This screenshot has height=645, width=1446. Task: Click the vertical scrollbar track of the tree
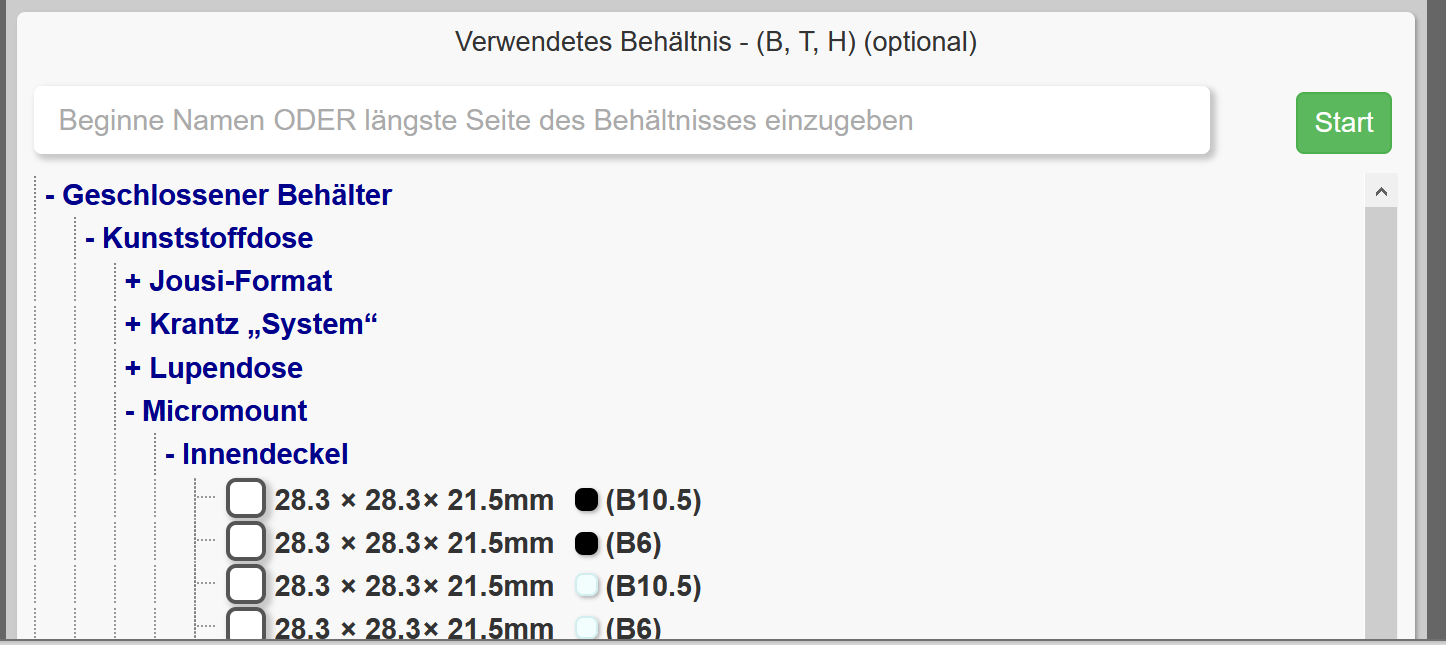1381,420
